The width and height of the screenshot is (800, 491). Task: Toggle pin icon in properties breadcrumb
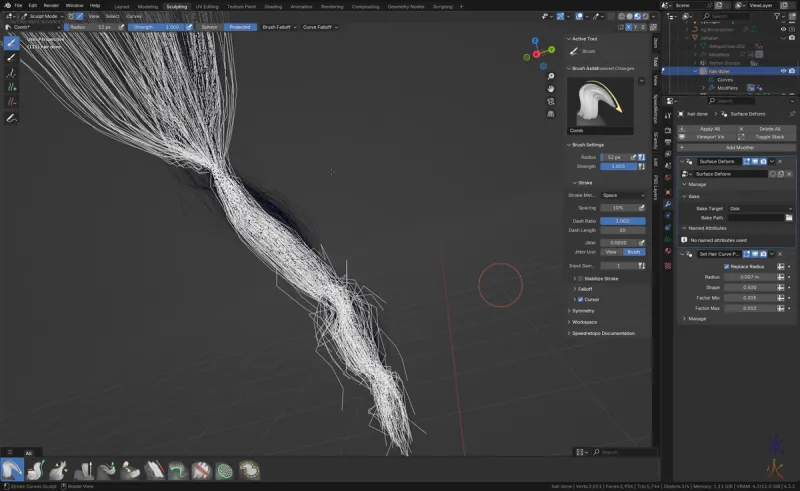[792, 114]
